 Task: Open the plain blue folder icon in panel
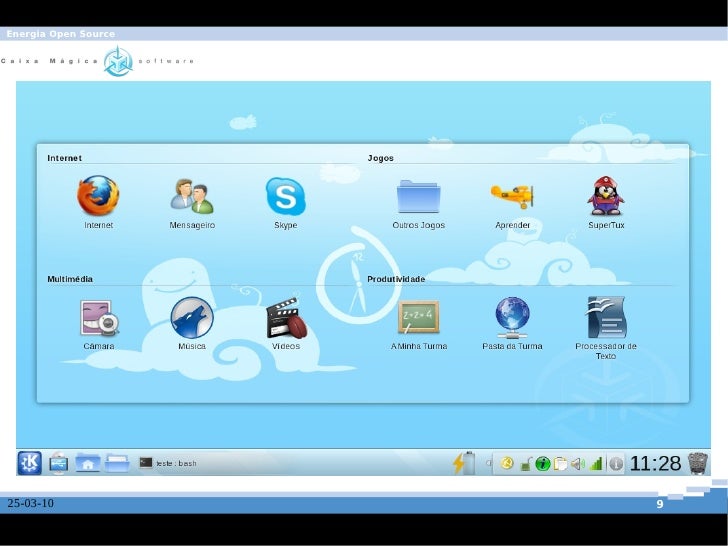(117, 463)
